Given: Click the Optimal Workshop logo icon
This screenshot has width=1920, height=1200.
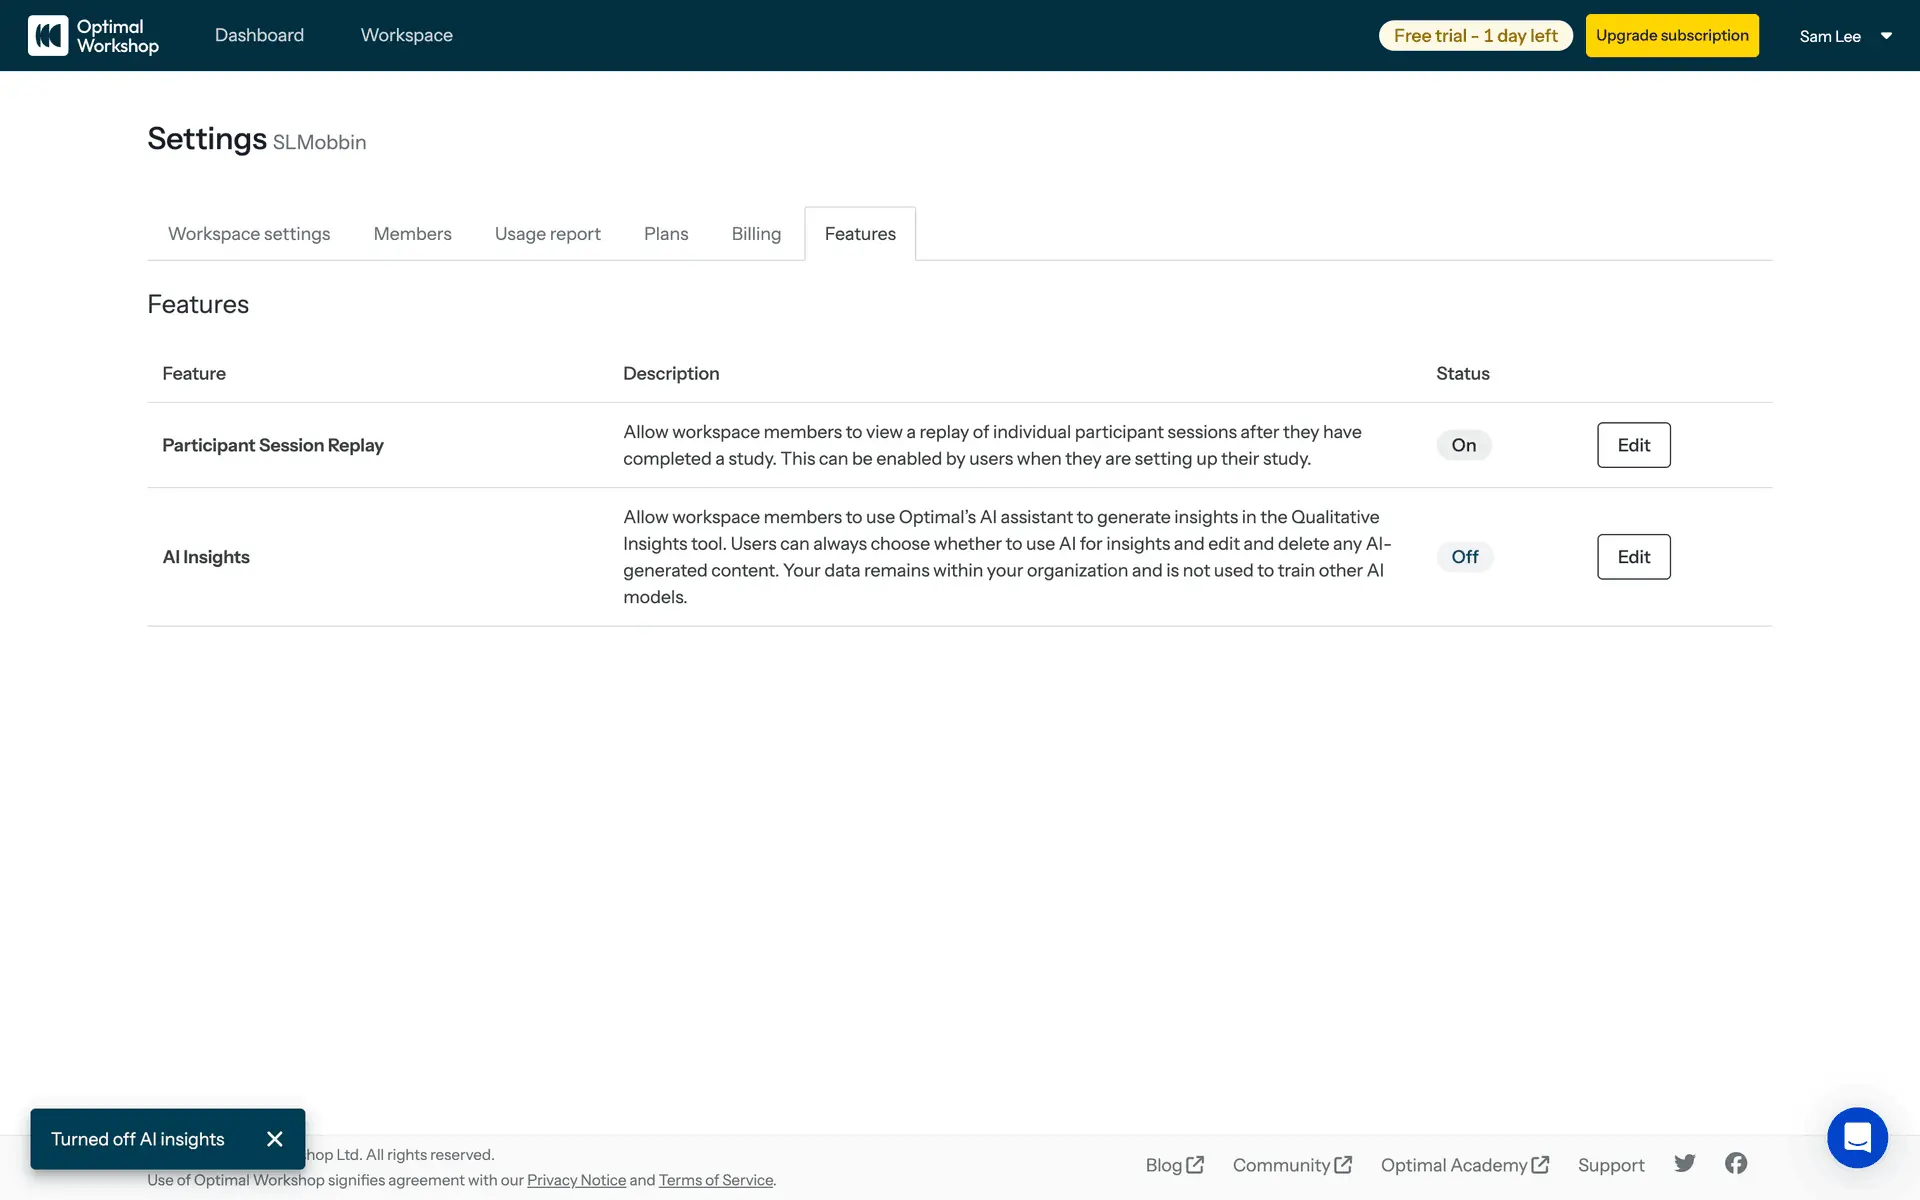Looking at the screenshot, I should (x=48, y=36).
